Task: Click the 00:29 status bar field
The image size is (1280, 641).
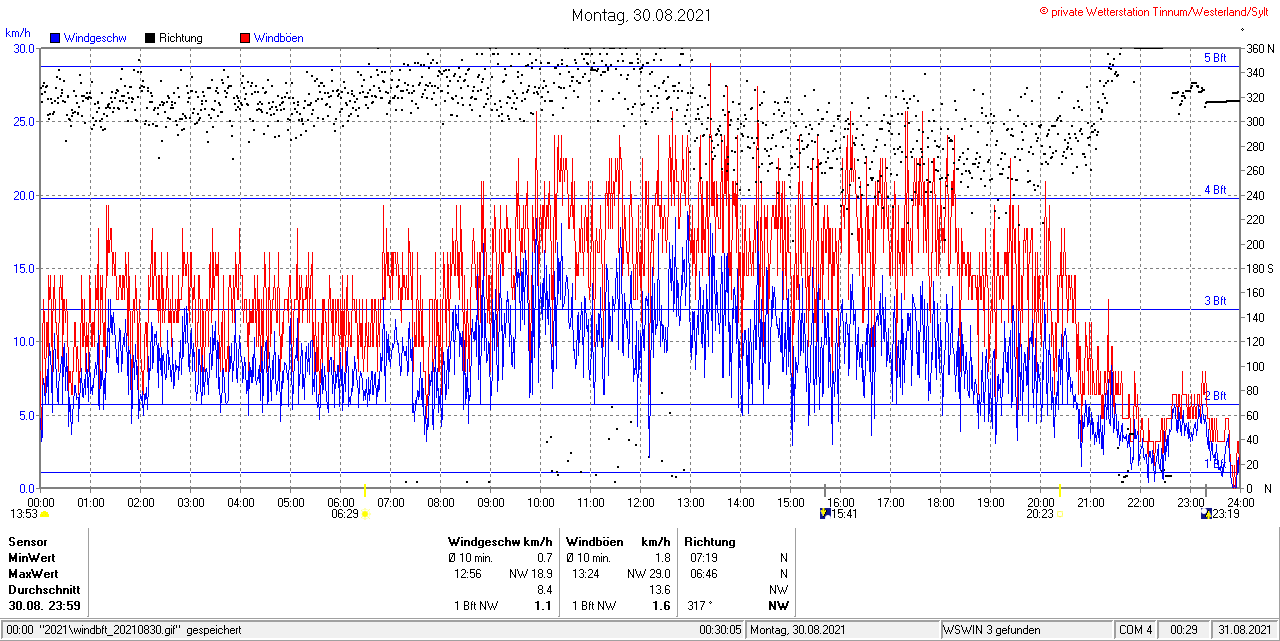Action: coord(1184,630)
